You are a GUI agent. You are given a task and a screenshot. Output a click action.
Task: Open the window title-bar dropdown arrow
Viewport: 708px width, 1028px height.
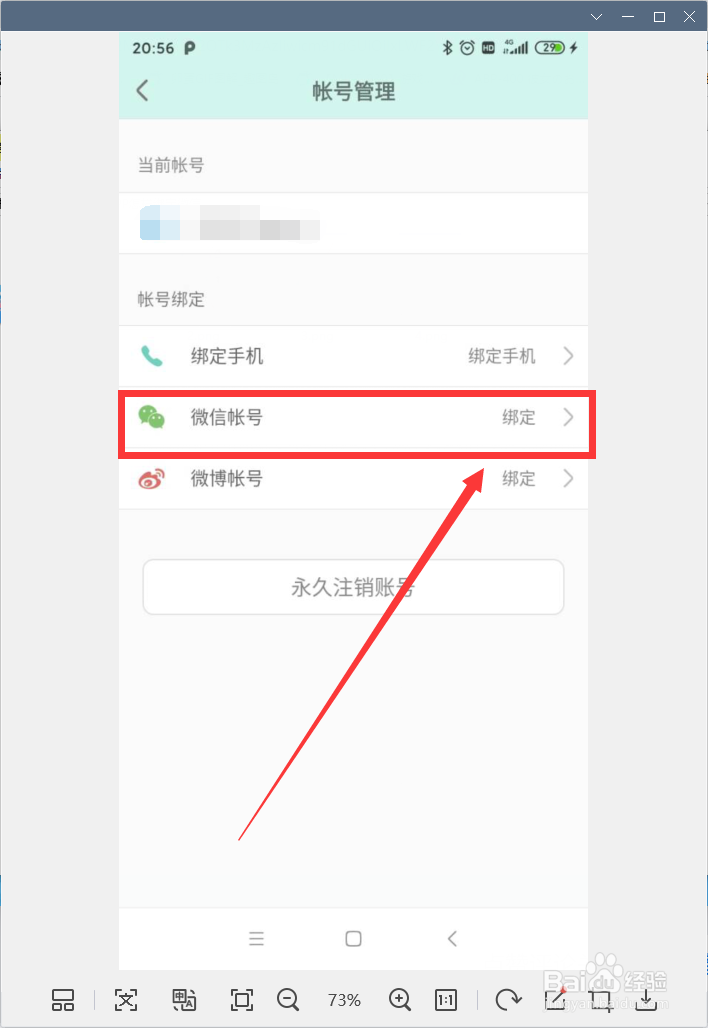pos(597,17)
